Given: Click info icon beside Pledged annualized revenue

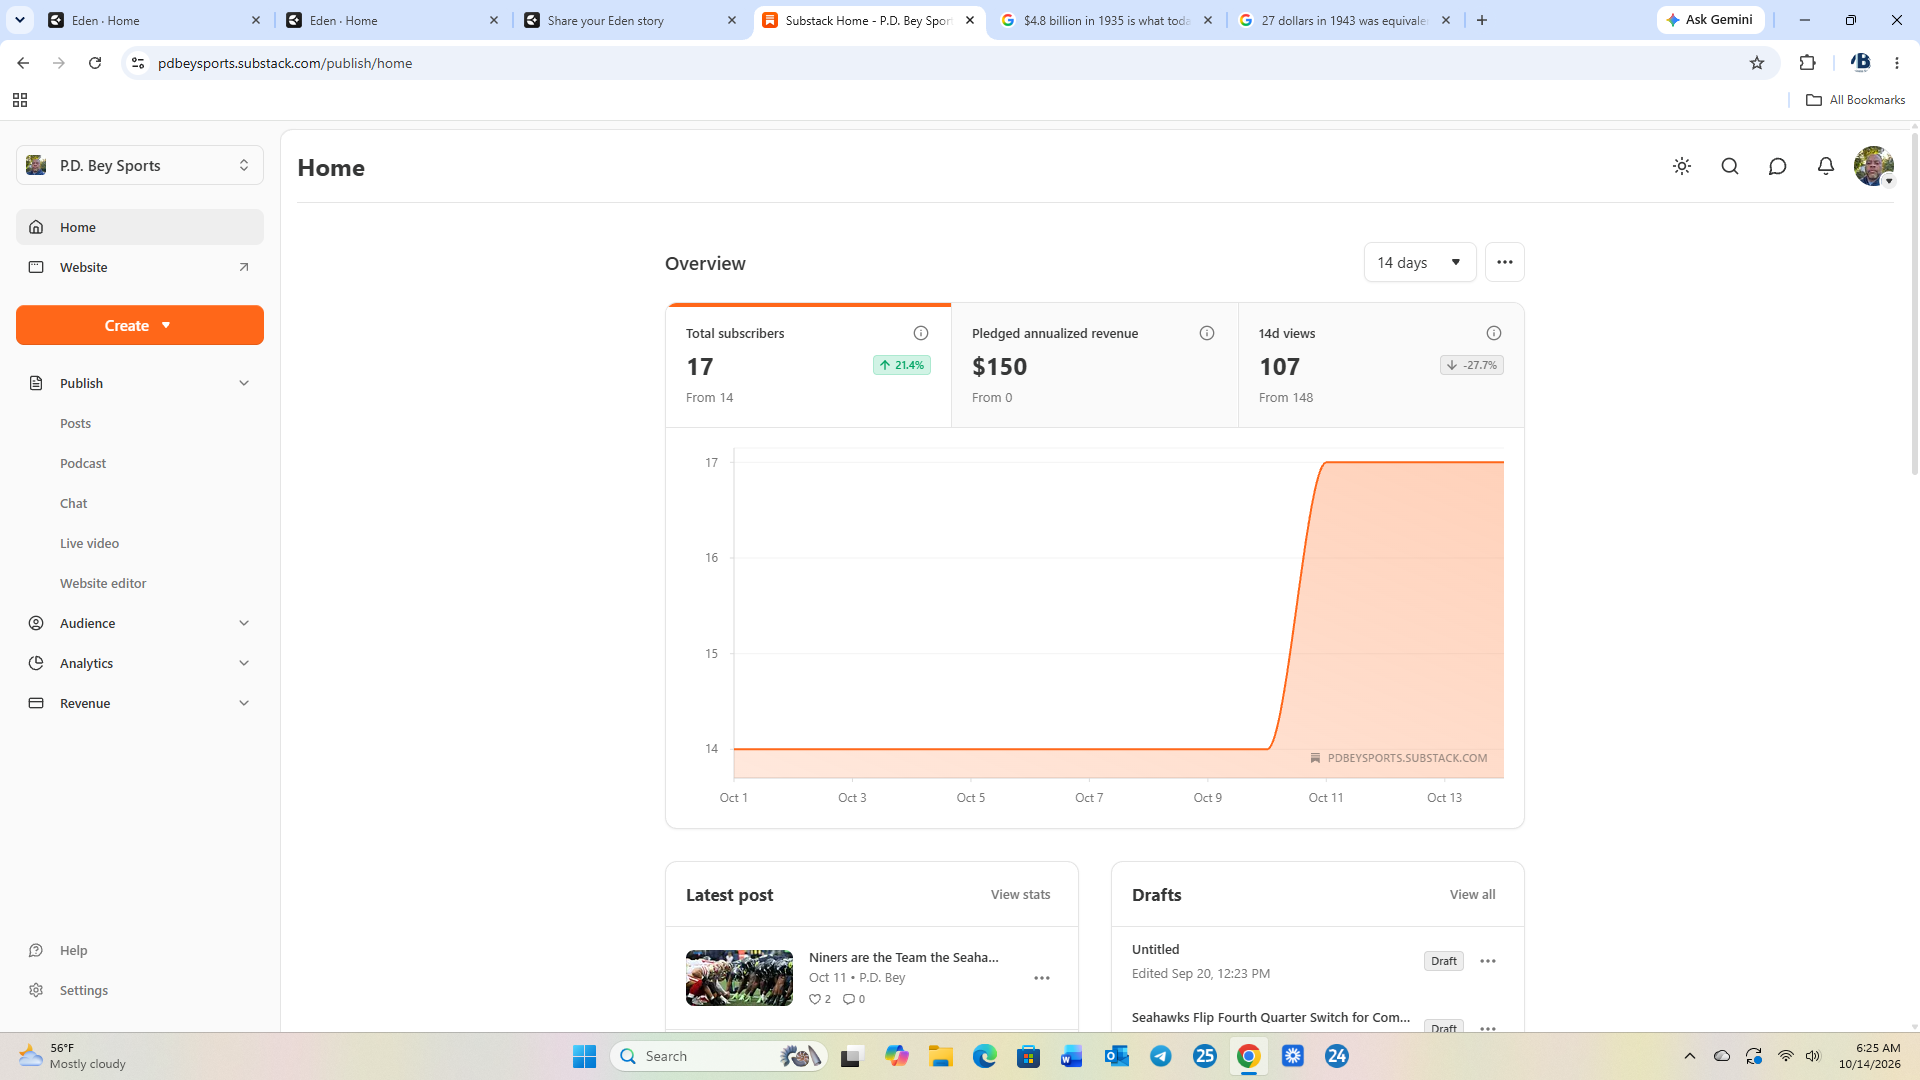Looking at the screenshot, I should pyautogui.click(x=1207, y=333).
